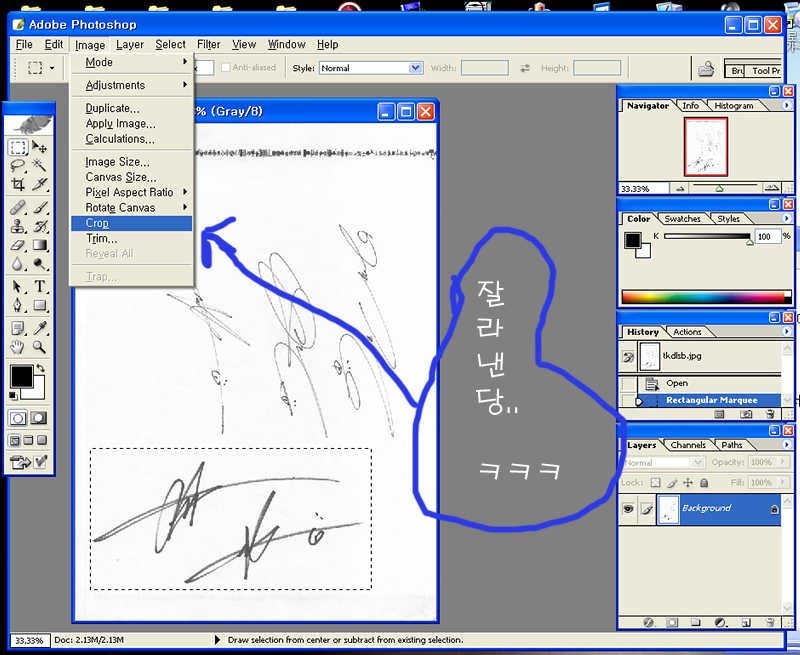
Task: Select the Magic Wand tool
Action: (40, 165)
